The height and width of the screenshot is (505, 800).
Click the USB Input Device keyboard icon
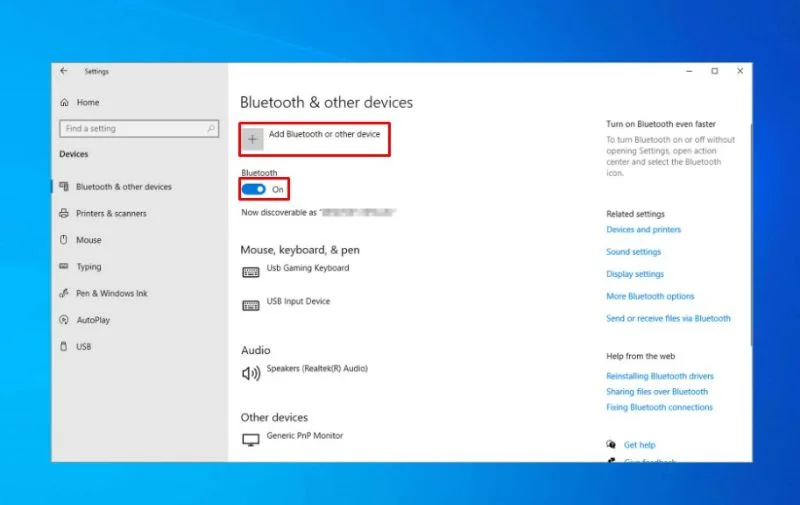coord(251,306)
